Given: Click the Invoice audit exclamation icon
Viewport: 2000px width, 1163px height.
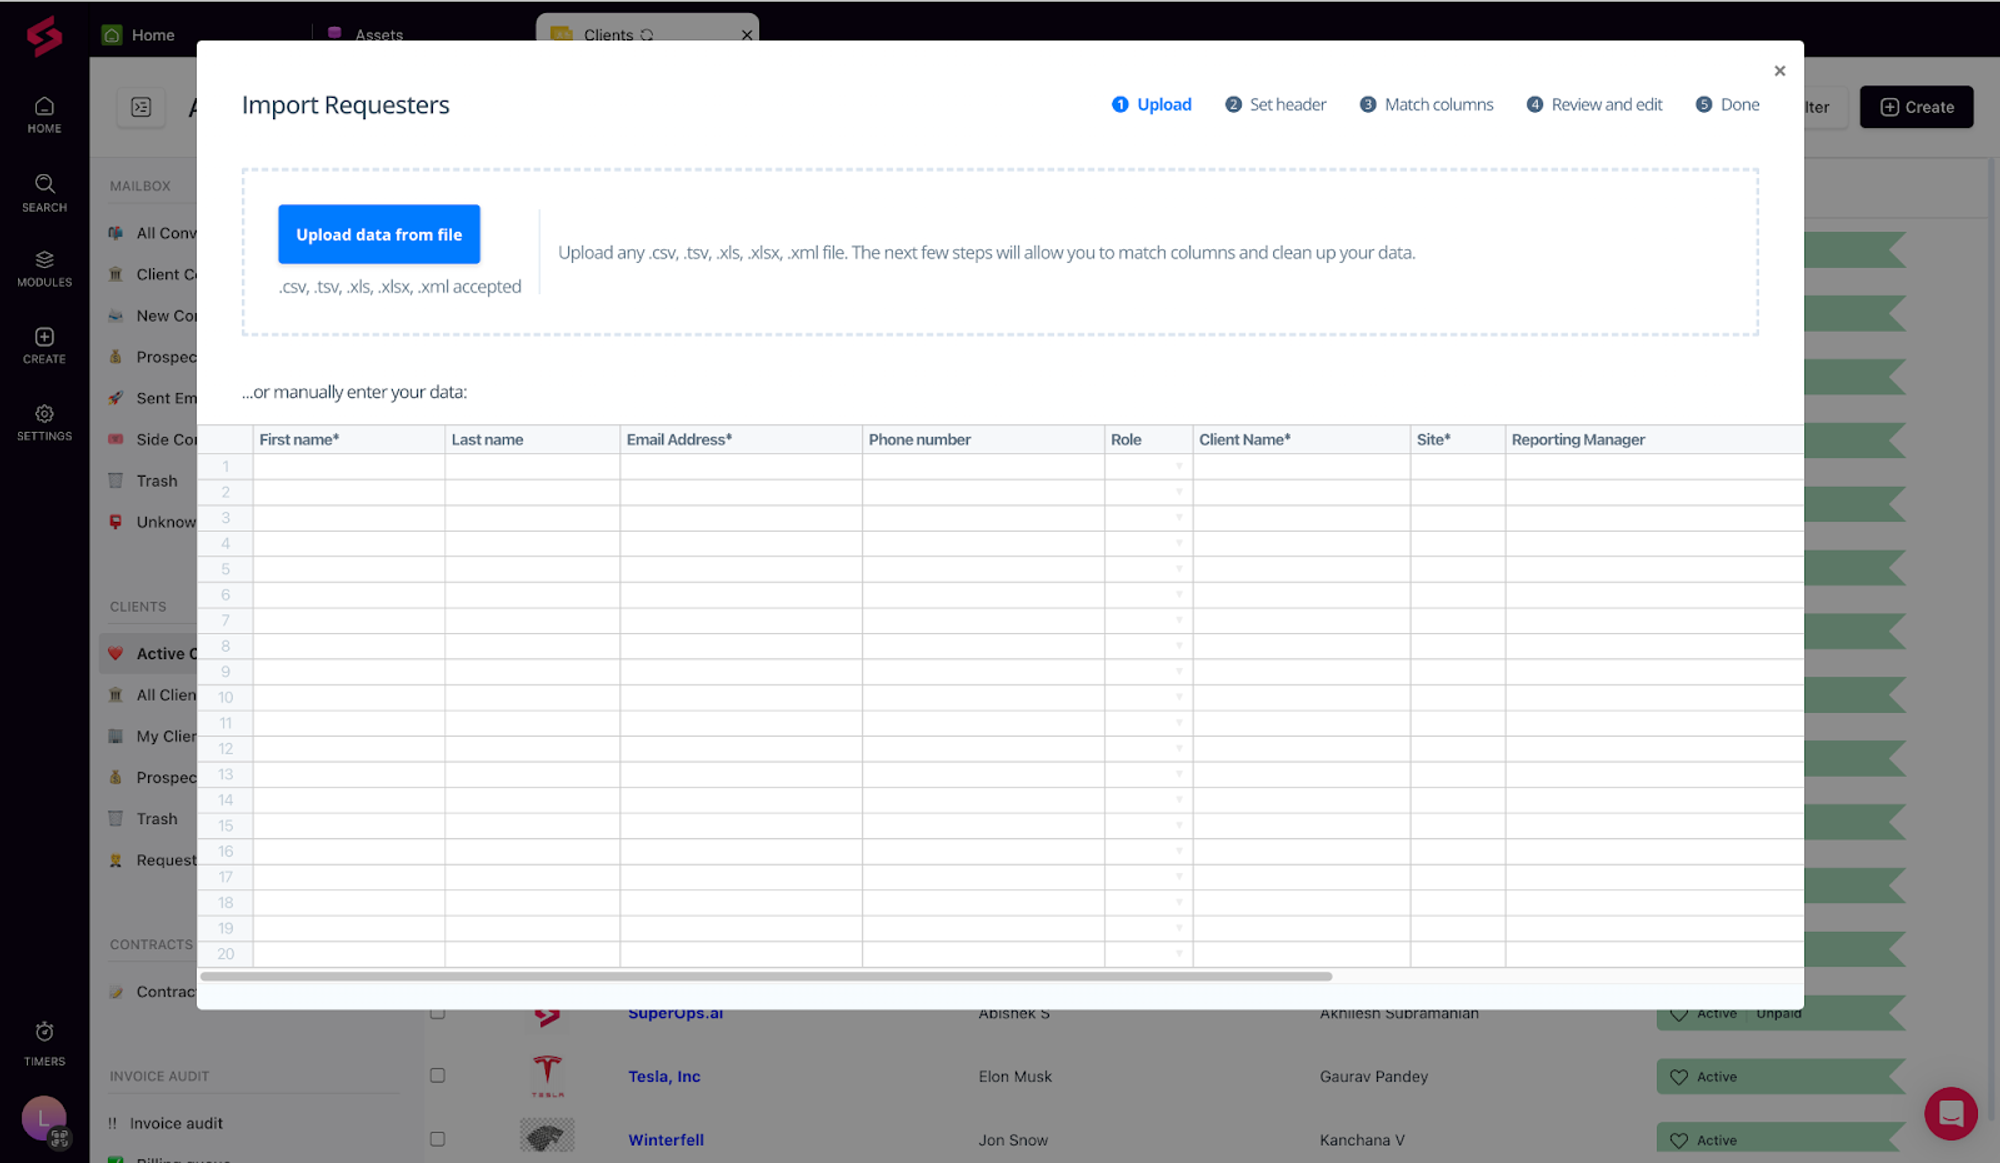Looking at the screenshot, I should [113, 1124].
